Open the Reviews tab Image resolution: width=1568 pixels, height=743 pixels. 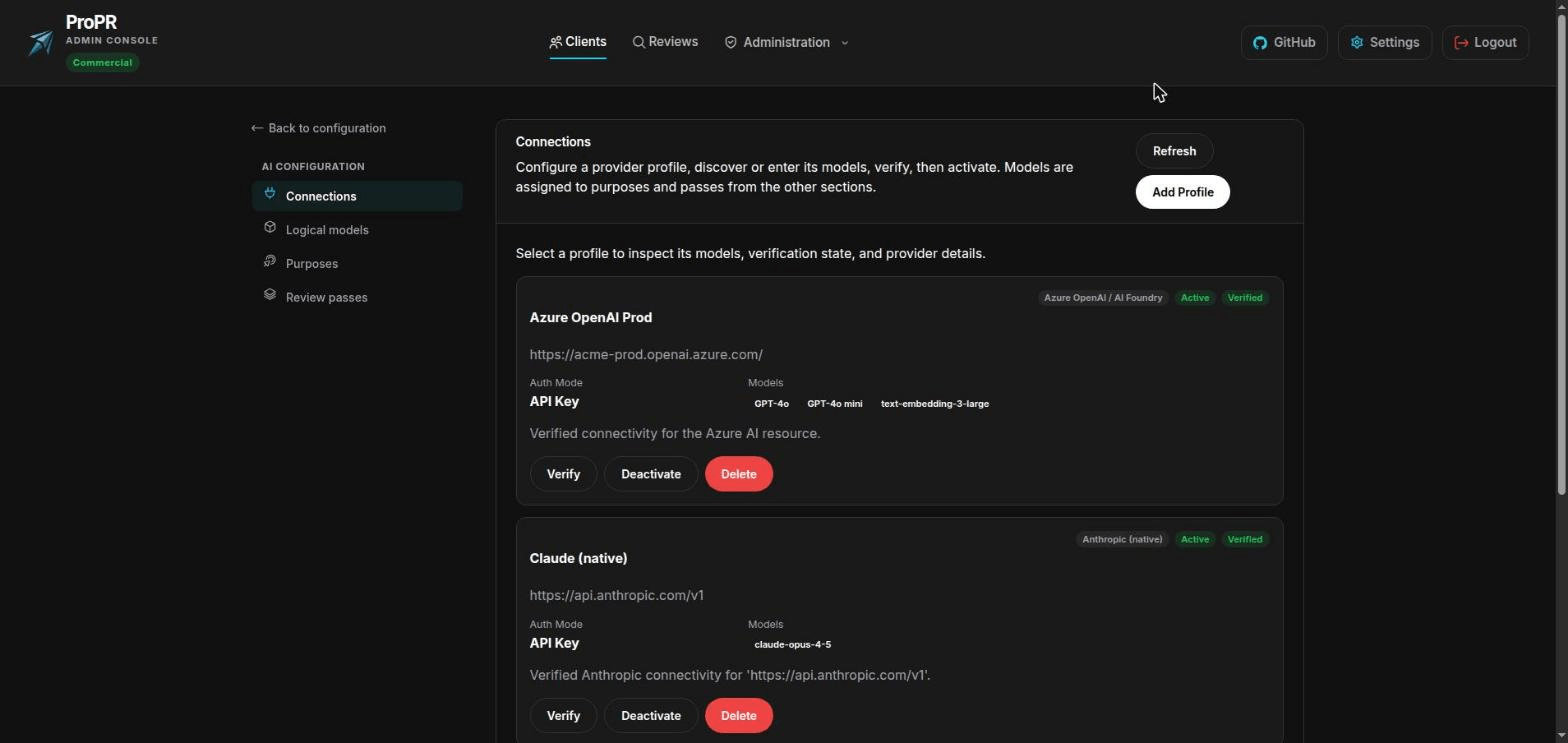[665, 42]
